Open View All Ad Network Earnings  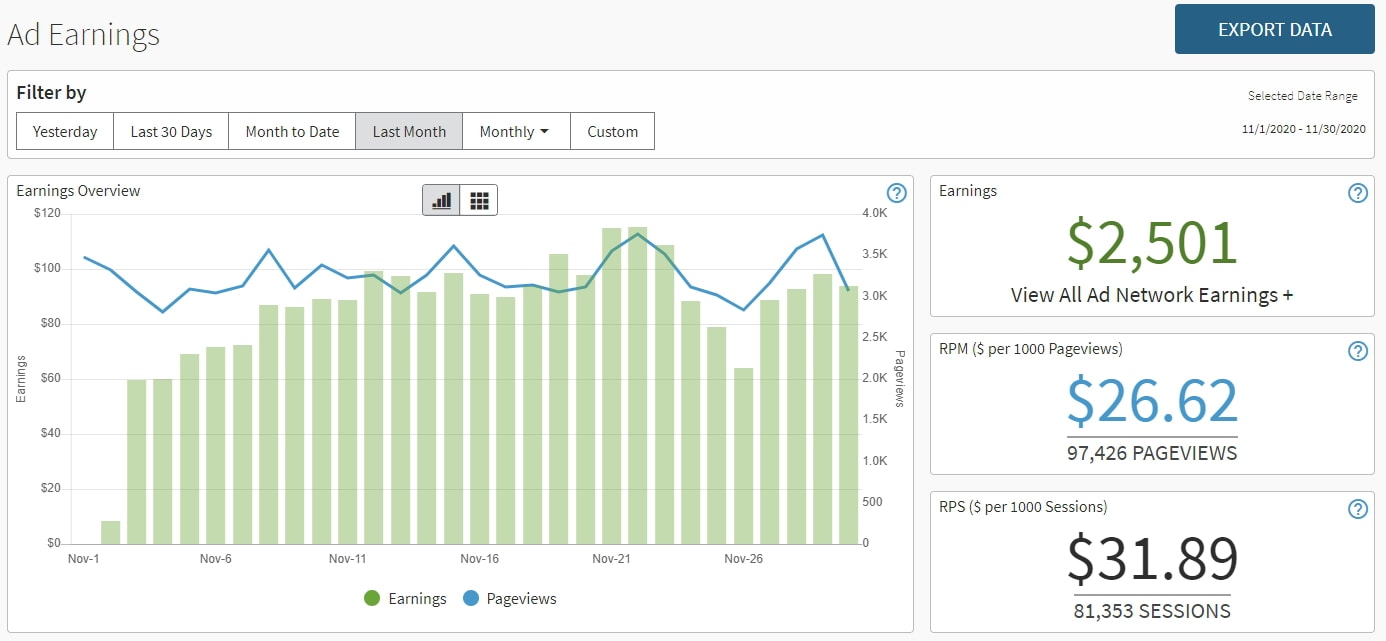click(x=1152, y=295)
